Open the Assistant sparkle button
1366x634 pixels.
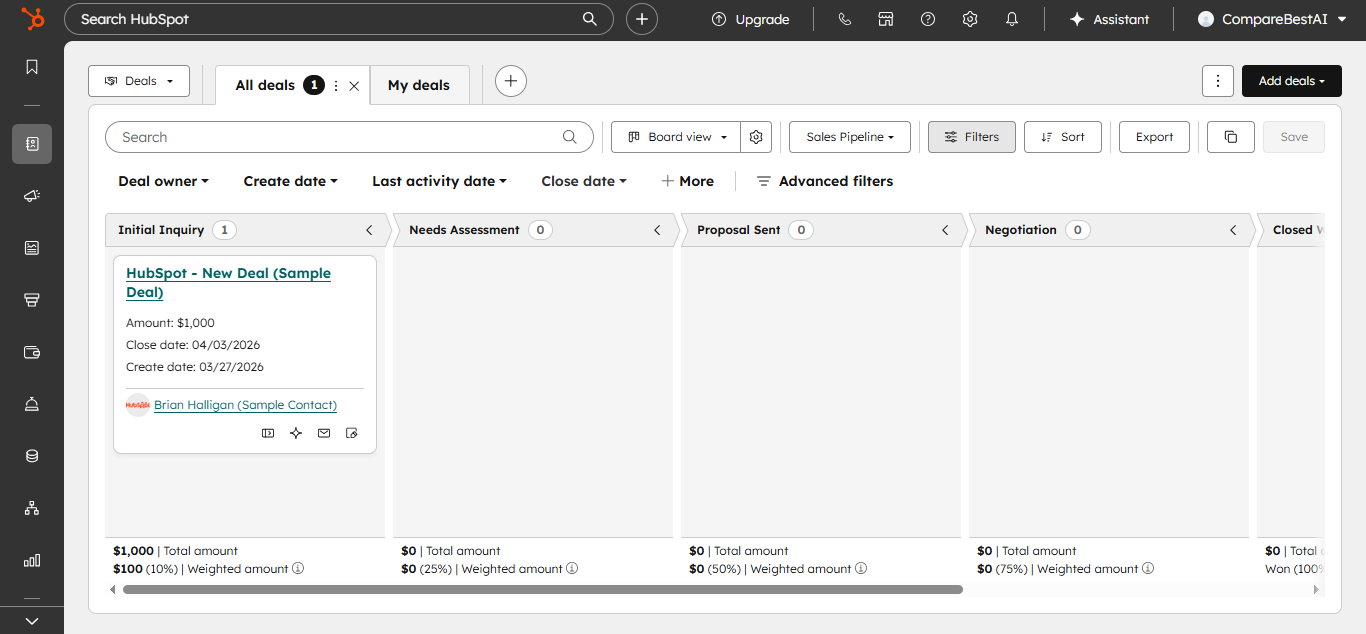pos(1109,19)
